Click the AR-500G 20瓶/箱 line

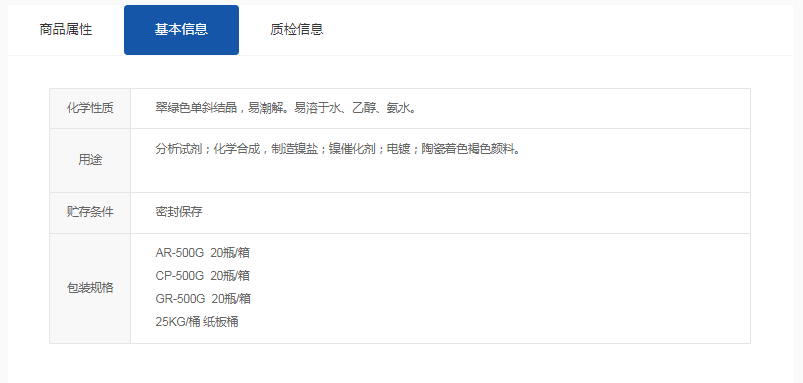tap(203, 253)
